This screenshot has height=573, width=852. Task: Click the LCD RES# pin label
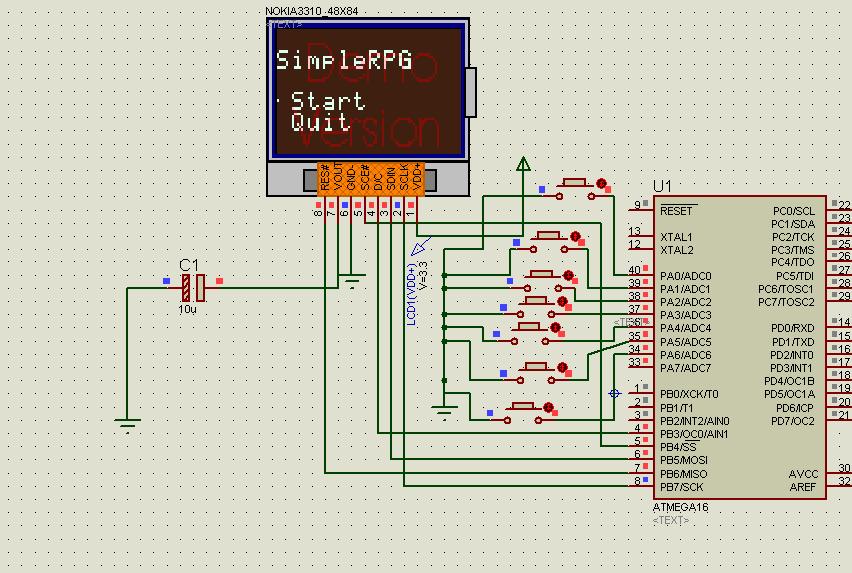(324, 178)
